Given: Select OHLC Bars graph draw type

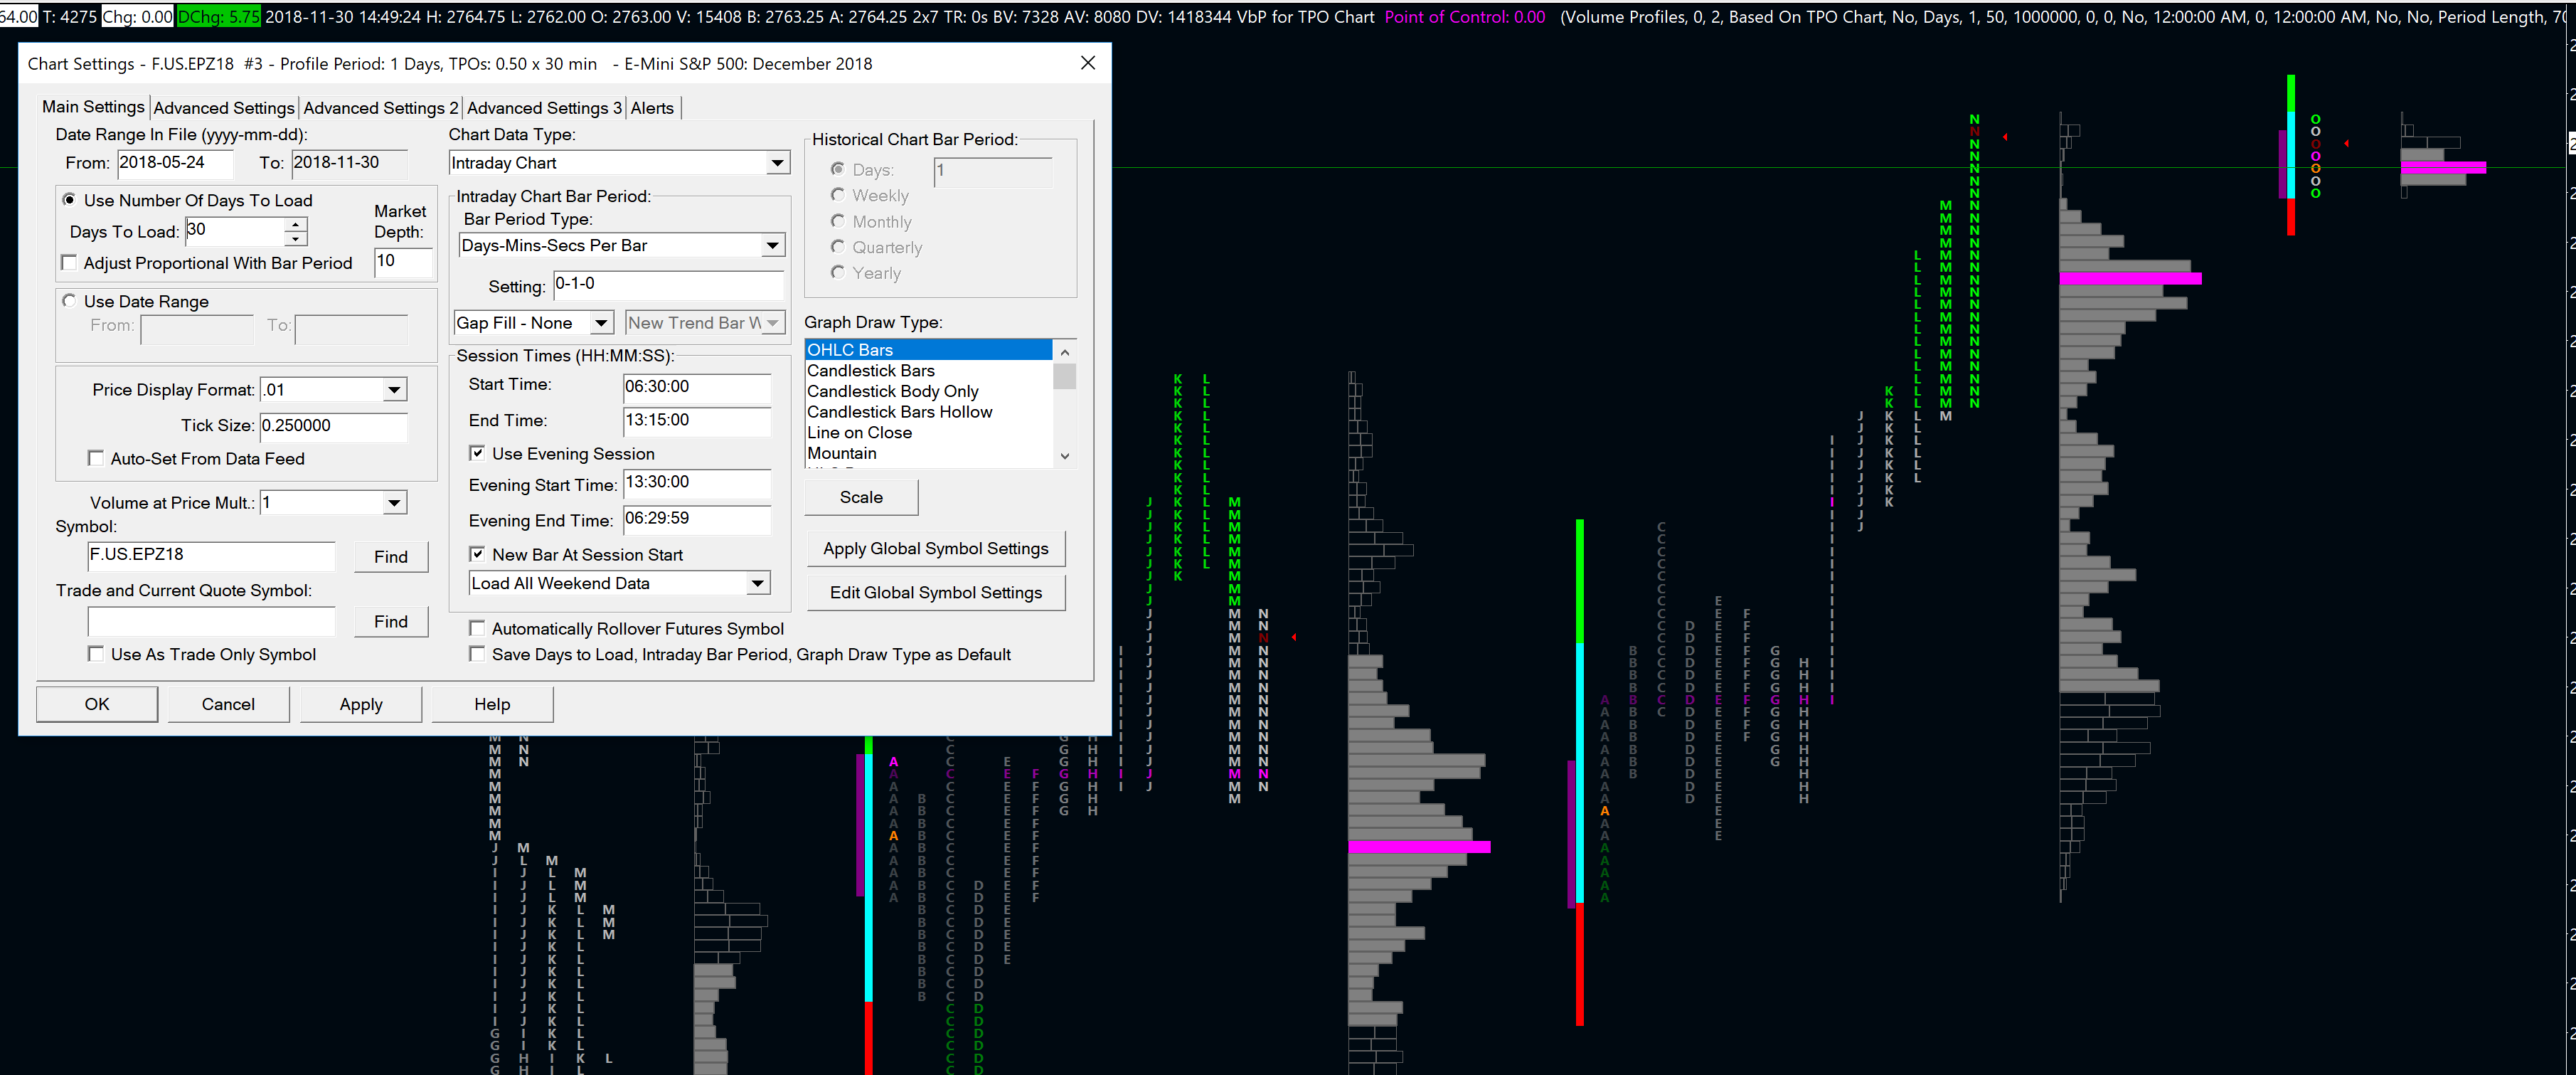Looking at the screenshot, I should click(928, 350).
